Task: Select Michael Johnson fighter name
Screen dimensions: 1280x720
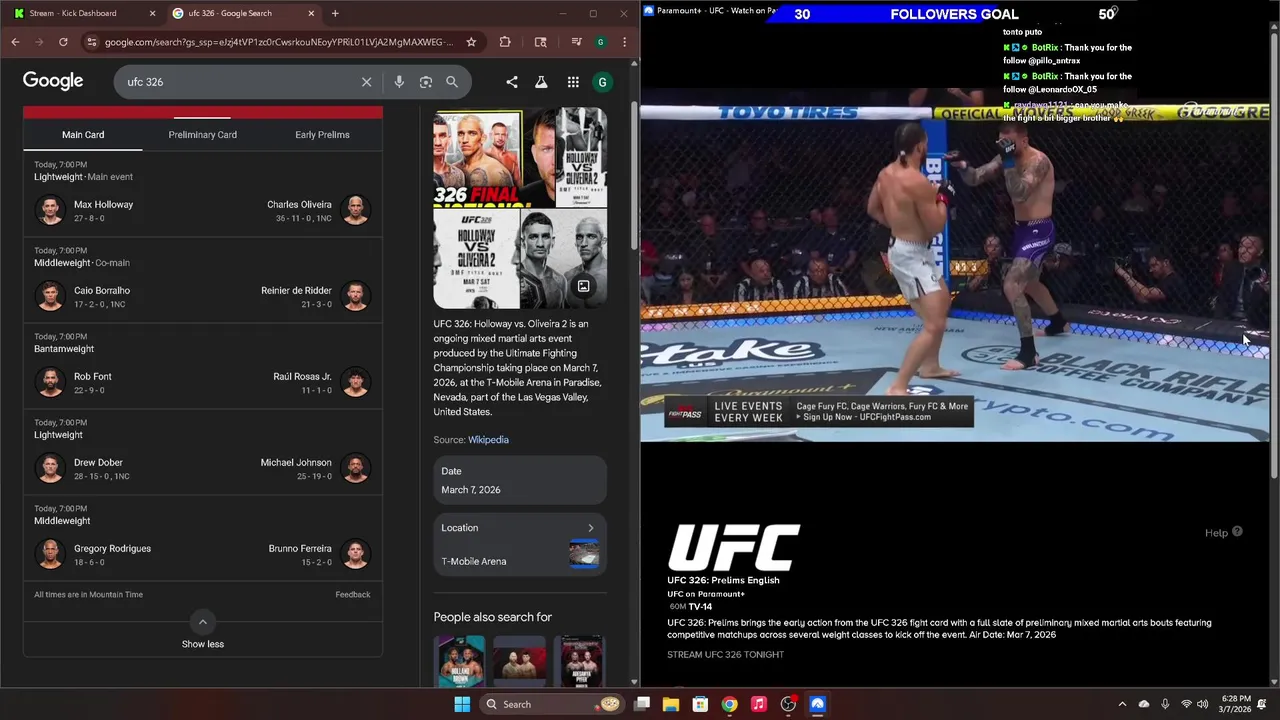Action: [296, 462]
